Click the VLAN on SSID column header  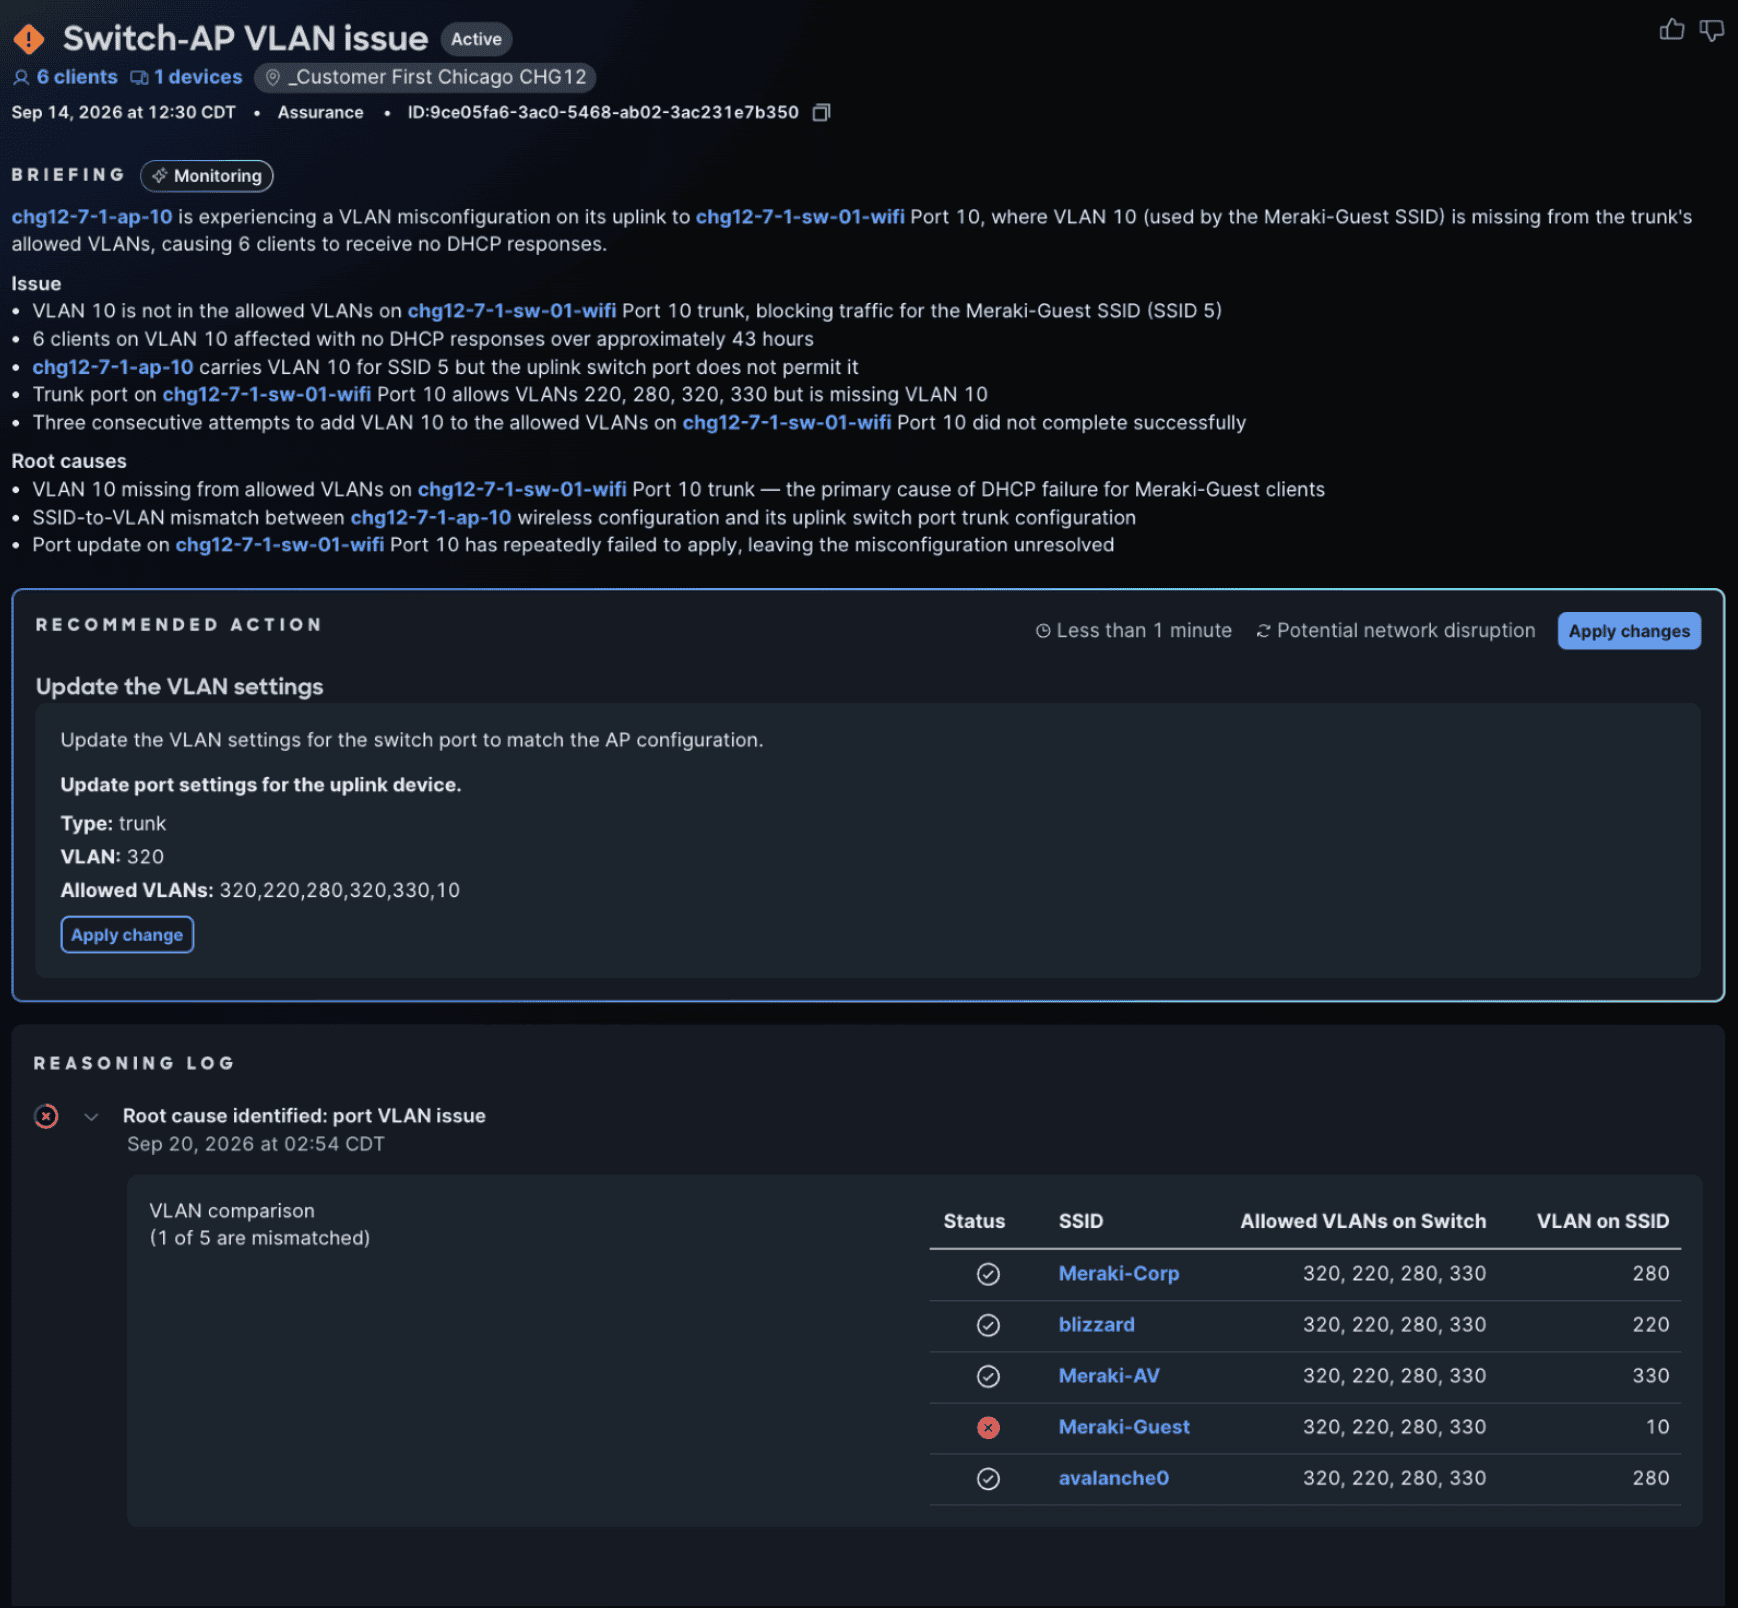pyautogui.click(x=1603, y=1221)
